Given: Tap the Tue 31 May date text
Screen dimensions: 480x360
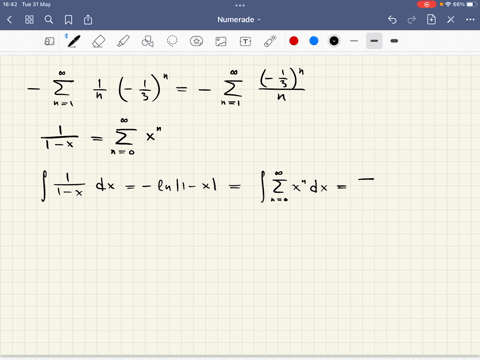Looking at the screenshot, I should tap(36, 4).
